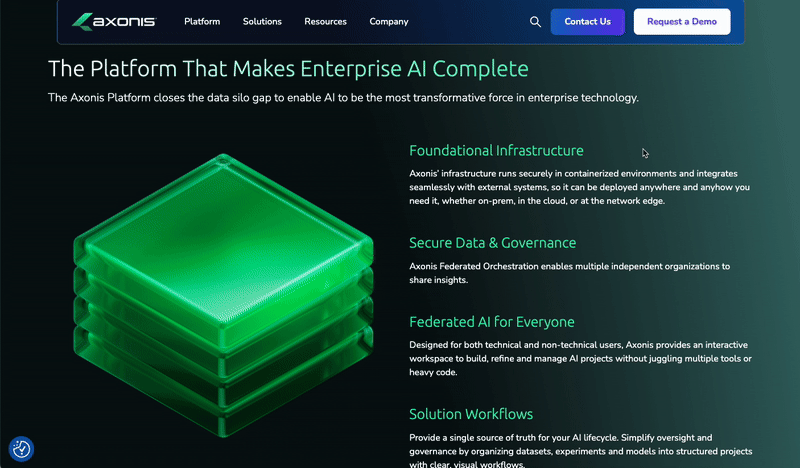The image size is (800, 468).
Task: Click the Contact Us button
Action: point(587,21)
